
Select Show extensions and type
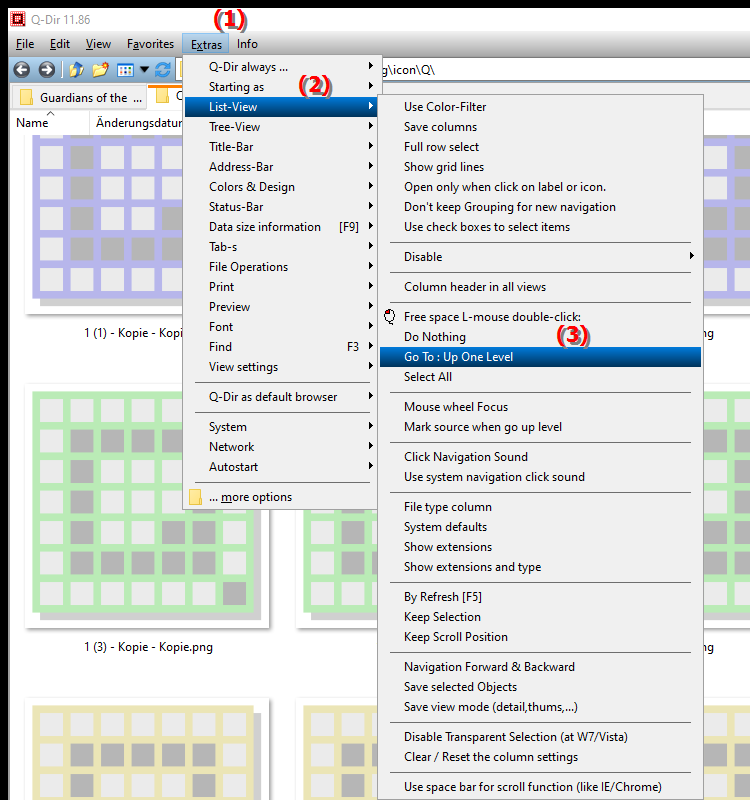[541, 567]
